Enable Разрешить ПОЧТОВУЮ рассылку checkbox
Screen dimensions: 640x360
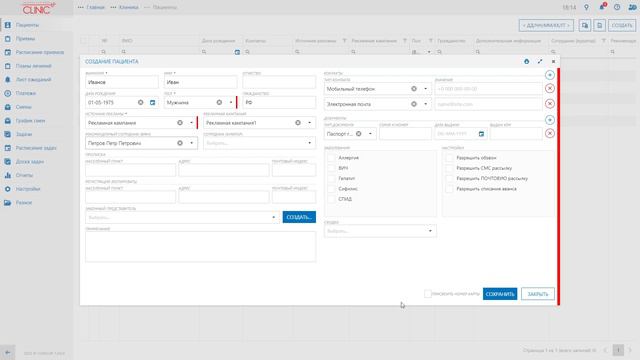[449, 178]
